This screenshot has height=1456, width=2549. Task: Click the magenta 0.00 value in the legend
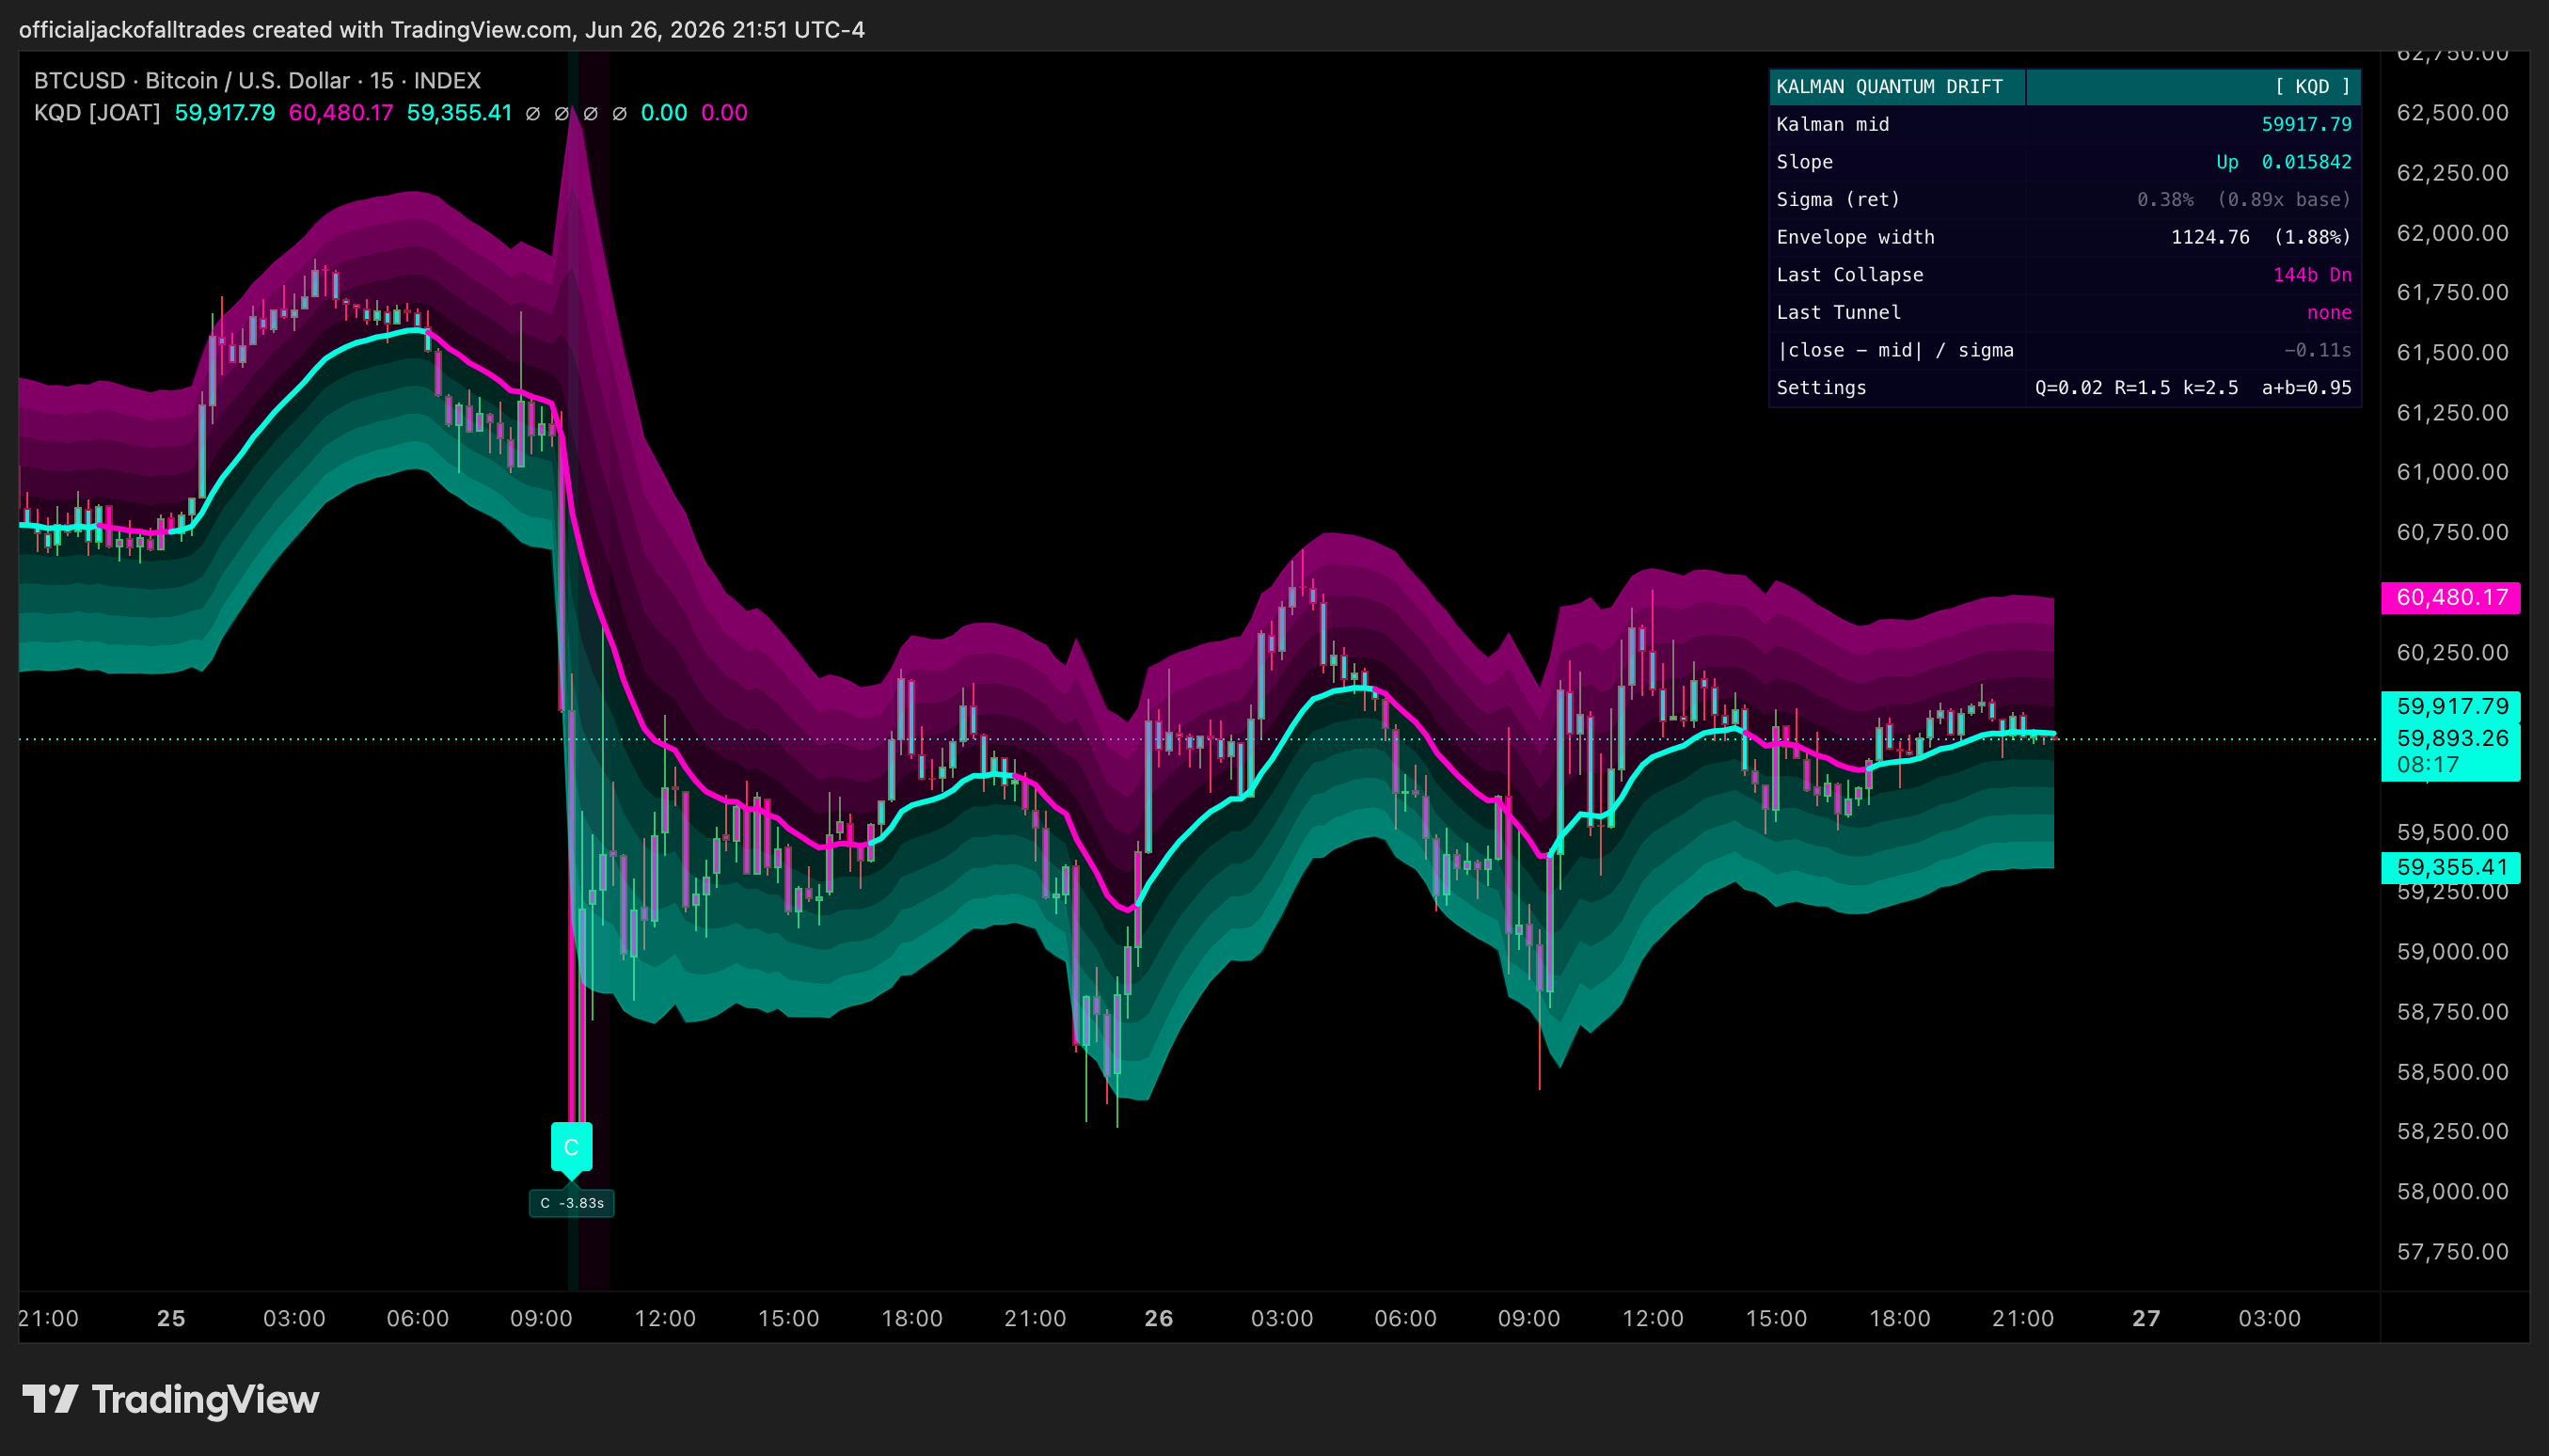click(x=724, y=112)
